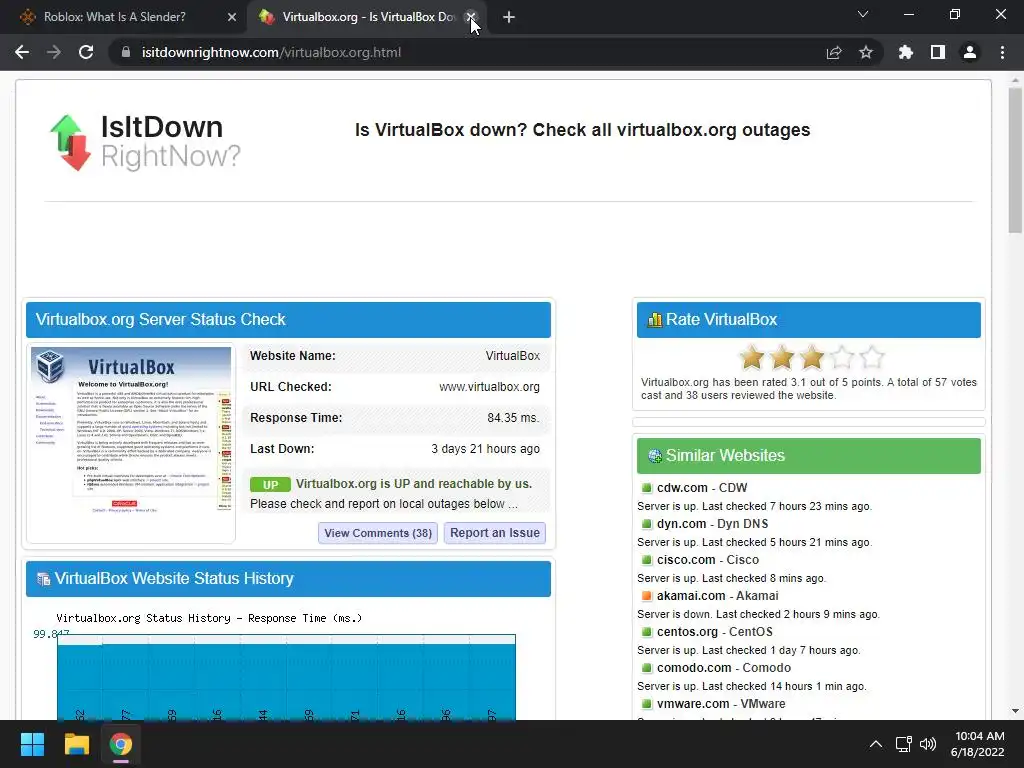Open the cisco.com link

pyautogui.click(x=686, y=560)
